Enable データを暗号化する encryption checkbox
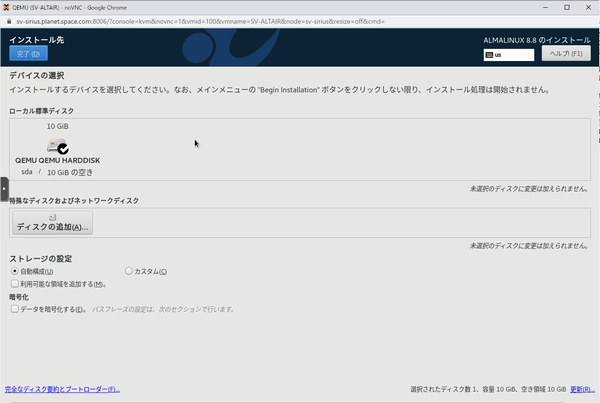Screen dimensions: 600x403 (x=15, y=309)
